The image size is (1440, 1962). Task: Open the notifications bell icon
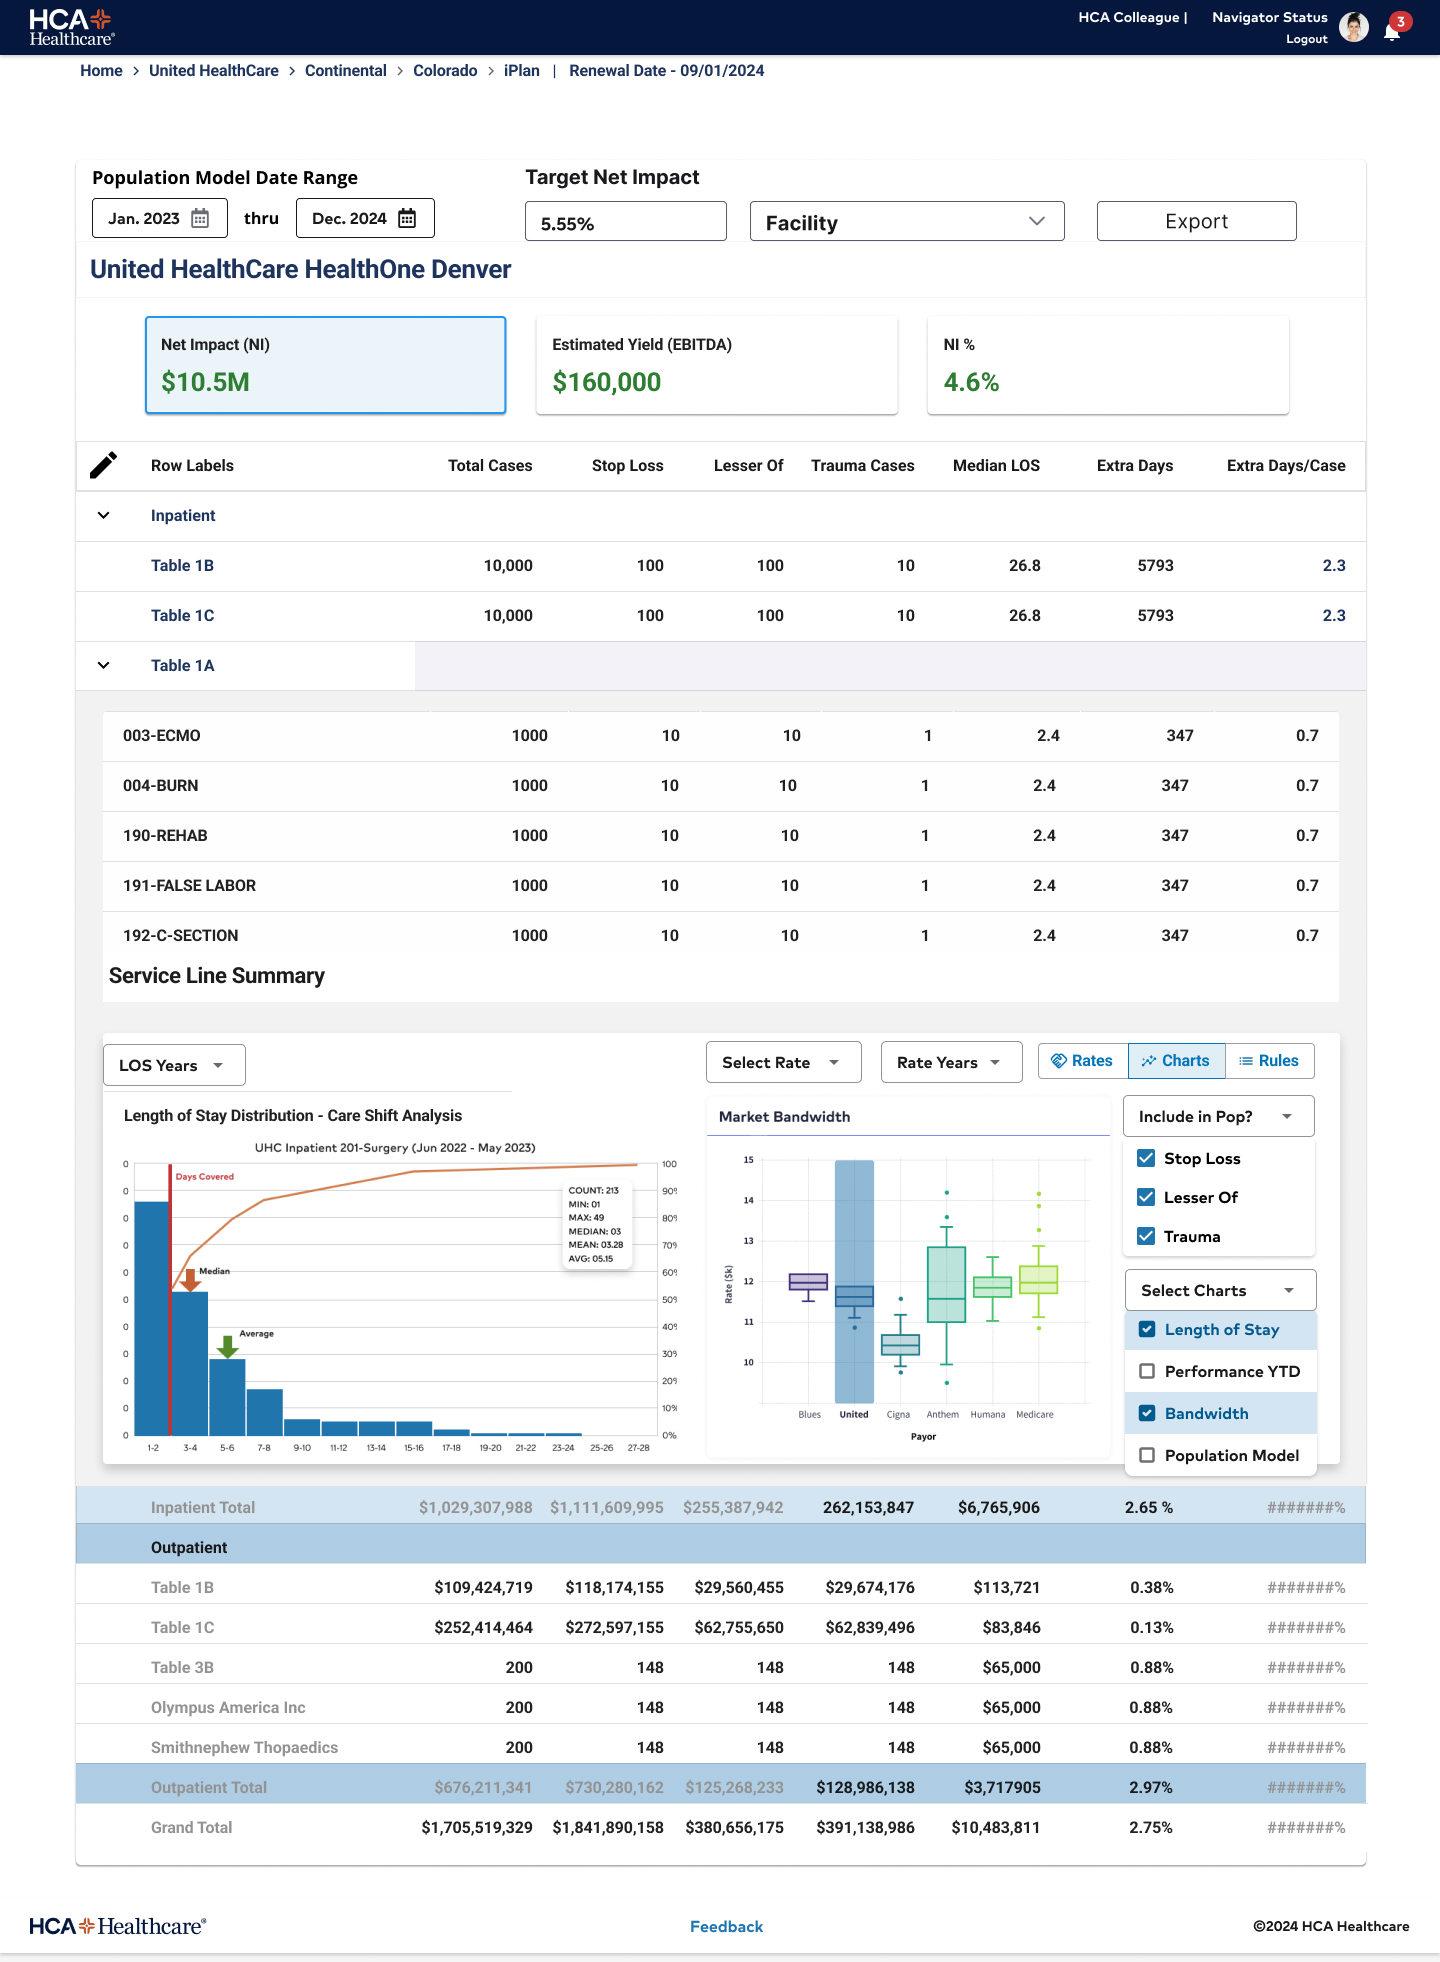[x=1391, y=30]
